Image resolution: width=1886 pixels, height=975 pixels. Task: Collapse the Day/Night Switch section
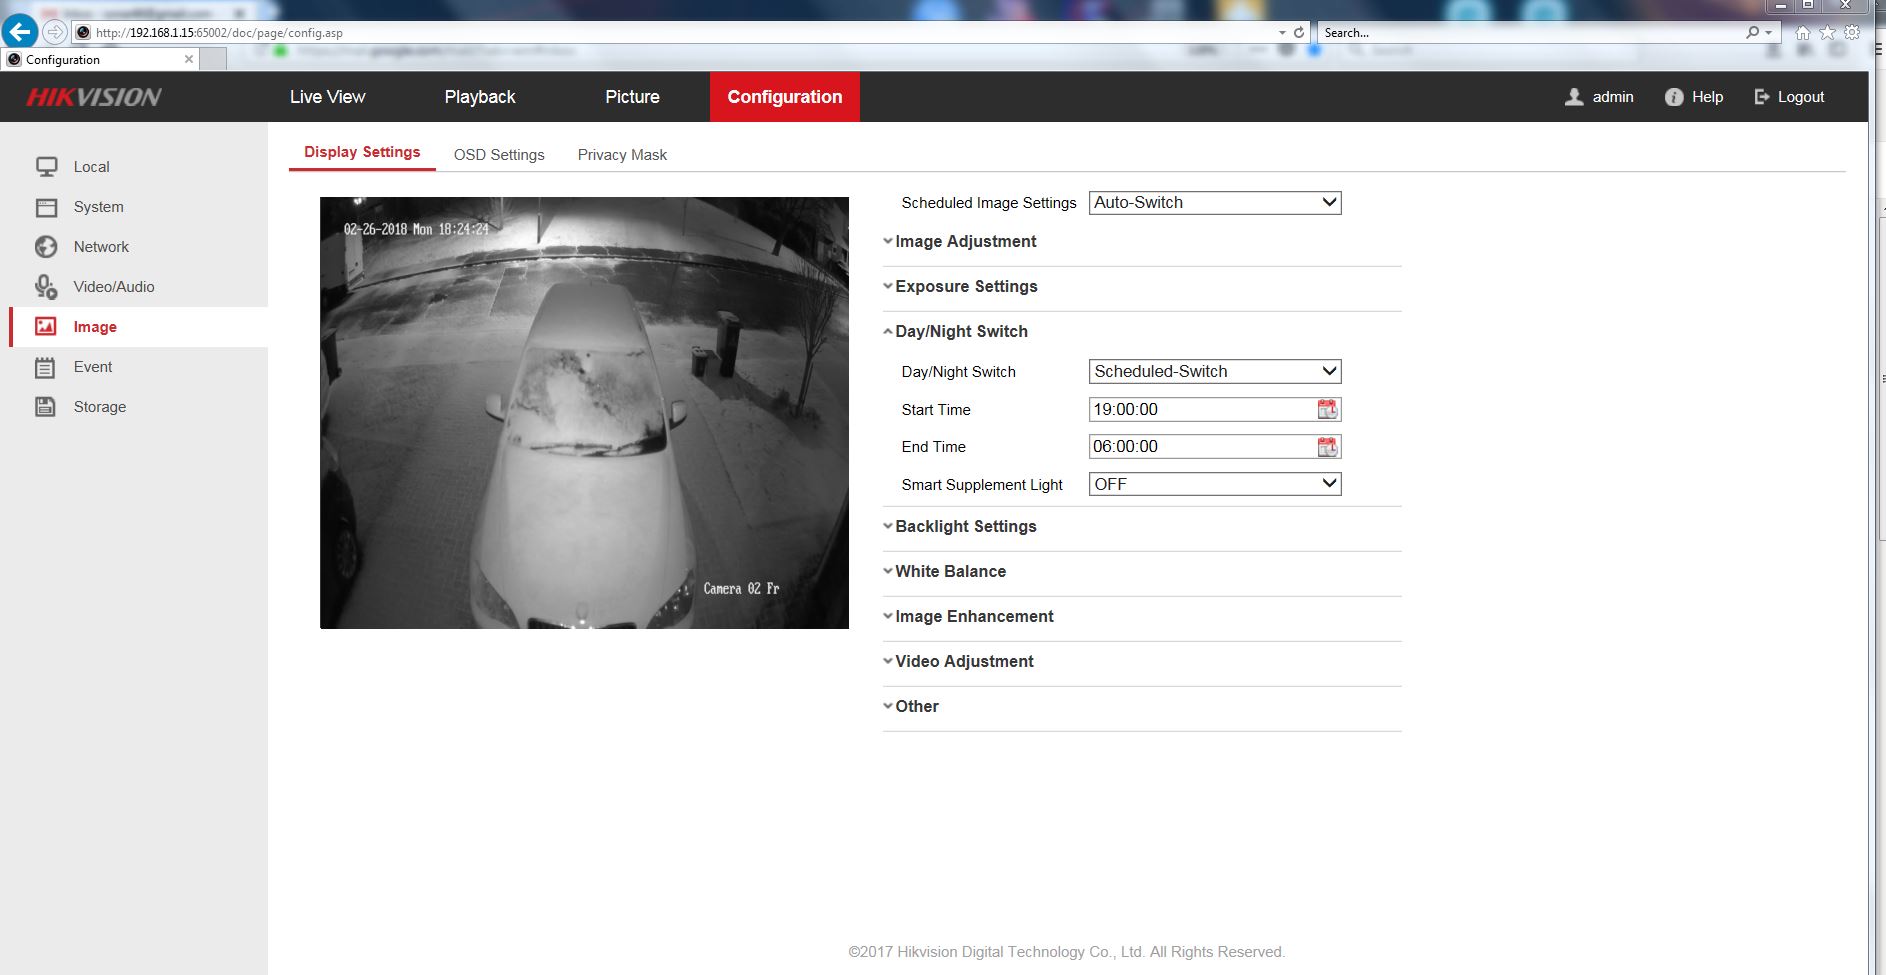[x=961, y=332]
